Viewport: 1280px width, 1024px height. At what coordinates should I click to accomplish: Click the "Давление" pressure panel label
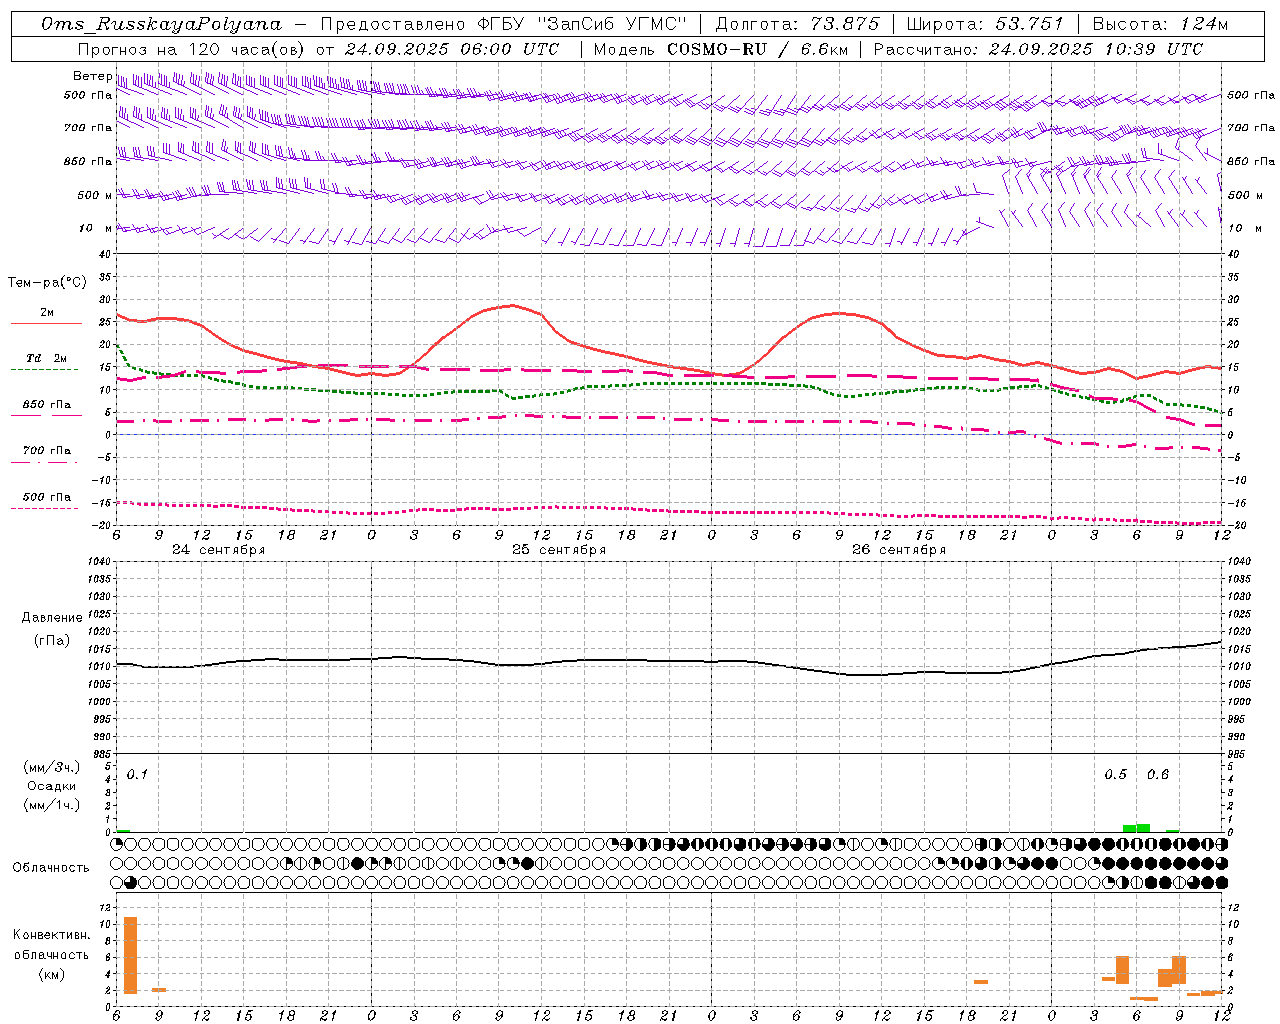[x=52, y=618]
